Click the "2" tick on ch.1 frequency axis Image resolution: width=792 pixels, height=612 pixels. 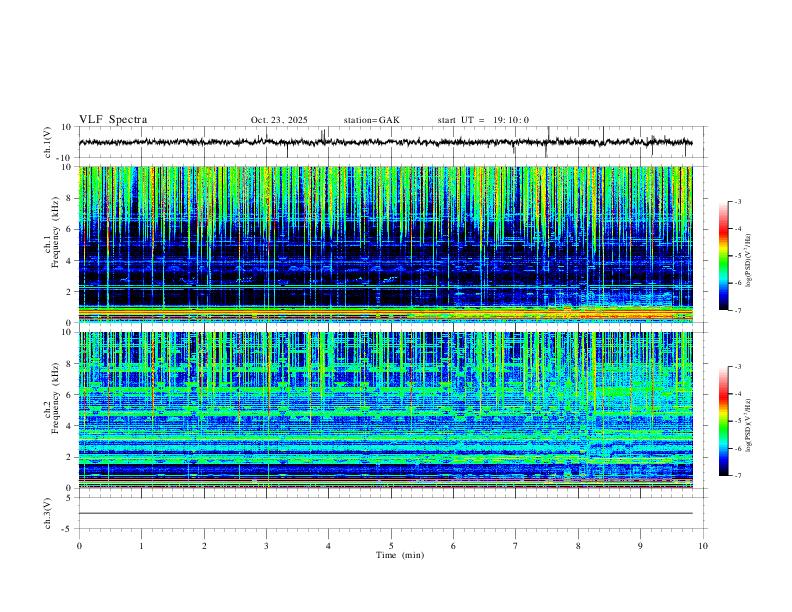[x=70, y=291]
